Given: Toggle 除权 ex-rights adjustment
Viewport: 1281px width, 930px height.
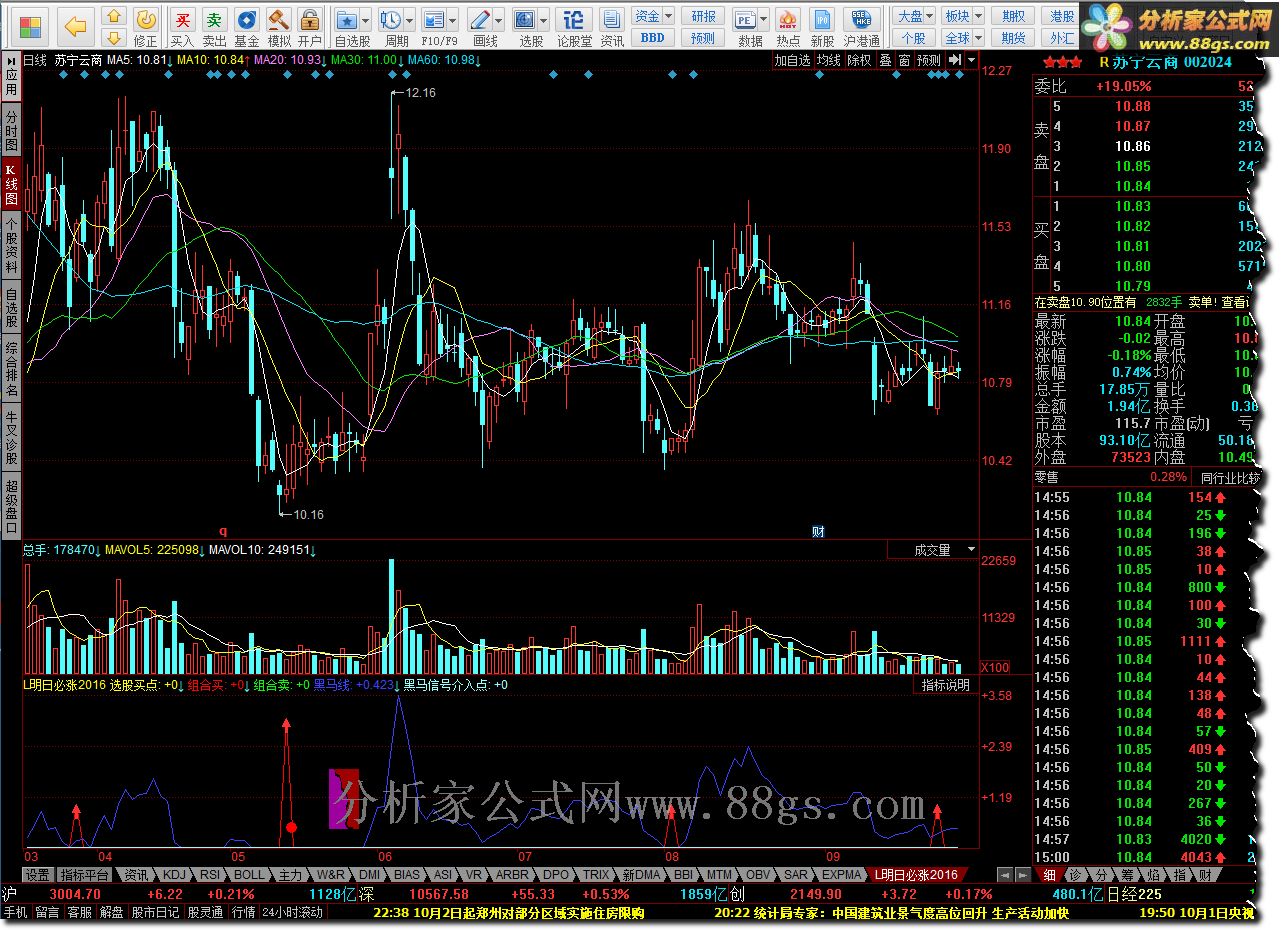Looking at the screenshot, I should pyautogui.click(x=859, y=60).
